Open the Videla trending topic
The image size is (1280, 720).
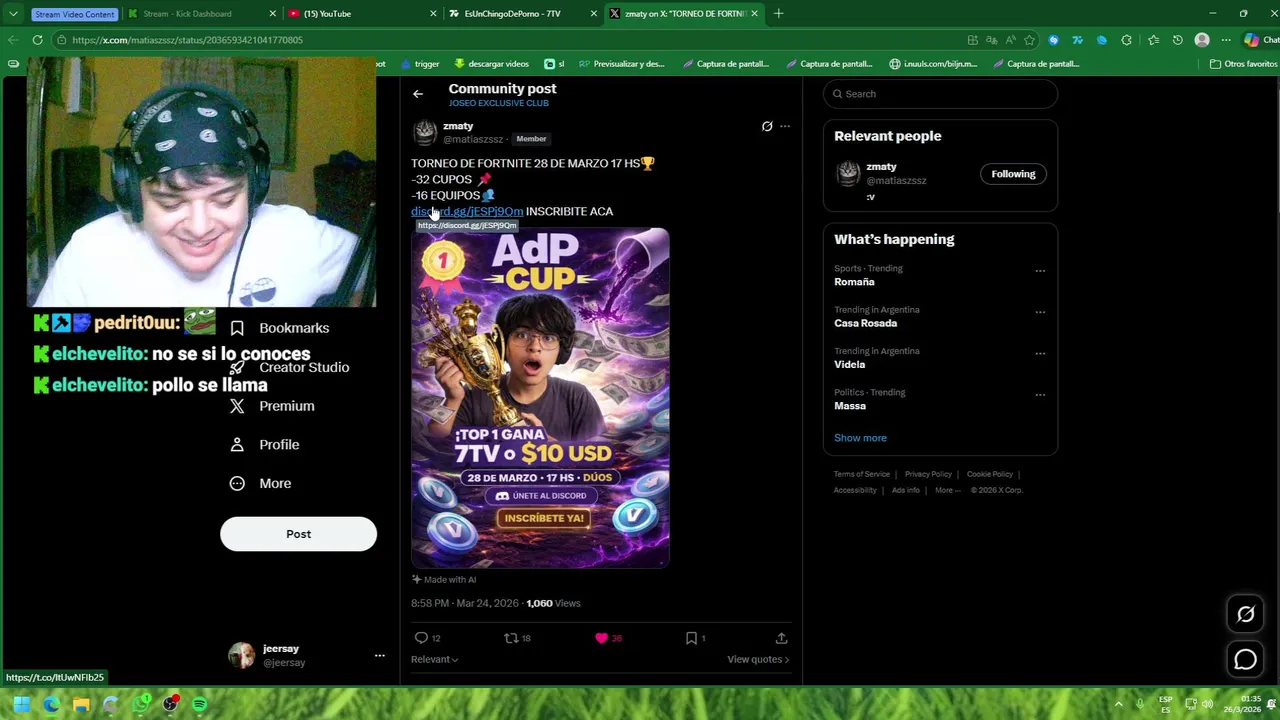pyautogui.click(x=849, y=364)
